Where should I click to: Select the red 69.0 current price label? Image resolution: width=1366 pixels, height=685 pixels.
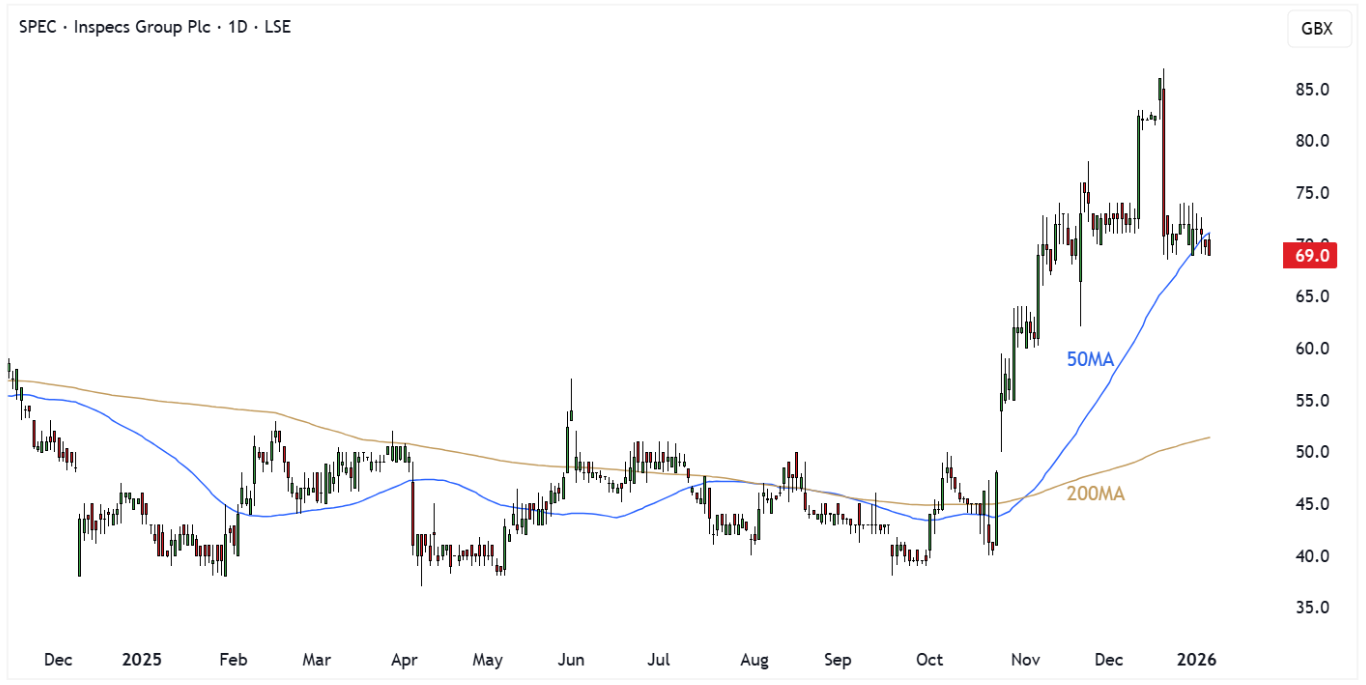(x=1310, y=256)
